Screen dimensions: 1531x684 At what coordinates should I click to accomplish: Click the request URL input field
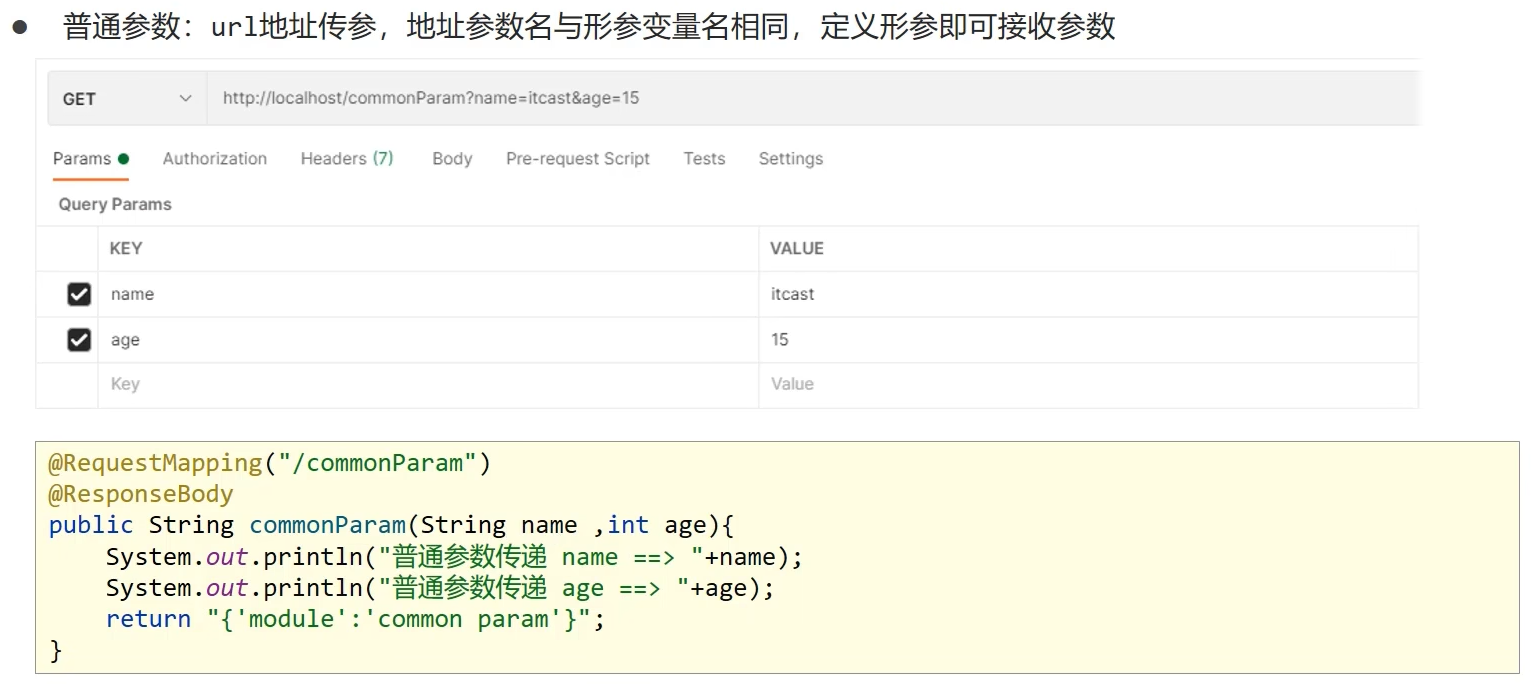[x=813, y=98]
